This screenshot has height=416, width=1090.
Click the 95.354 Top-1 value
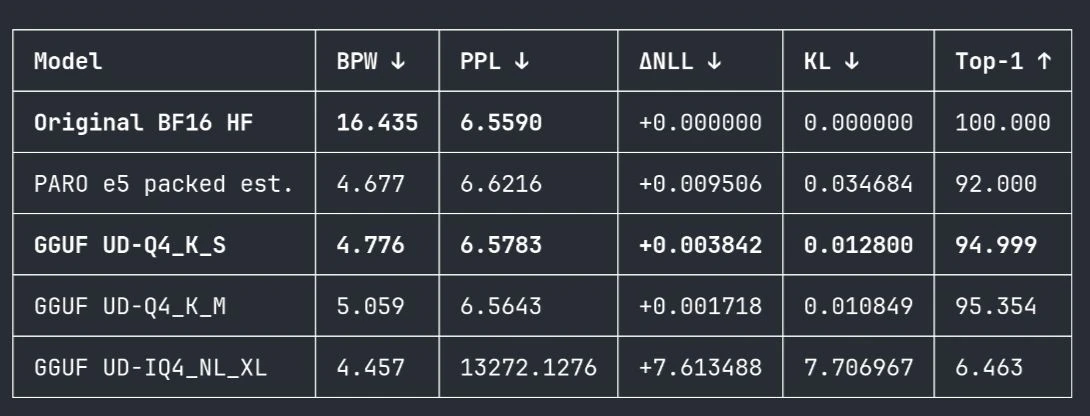(996, 306)
